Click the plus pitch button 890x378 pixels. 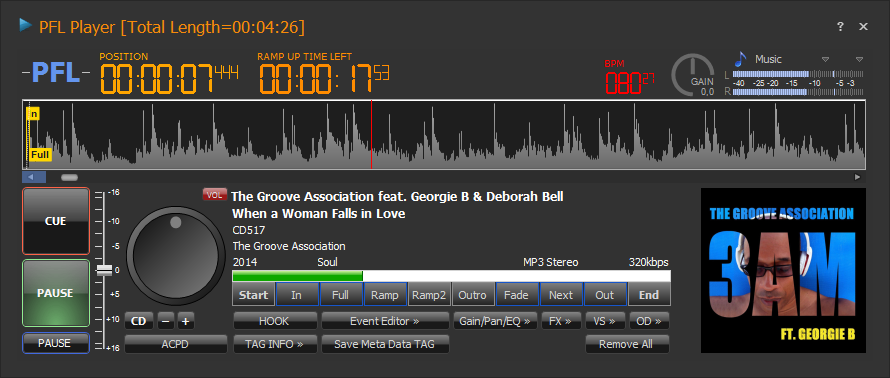(186, 321)
